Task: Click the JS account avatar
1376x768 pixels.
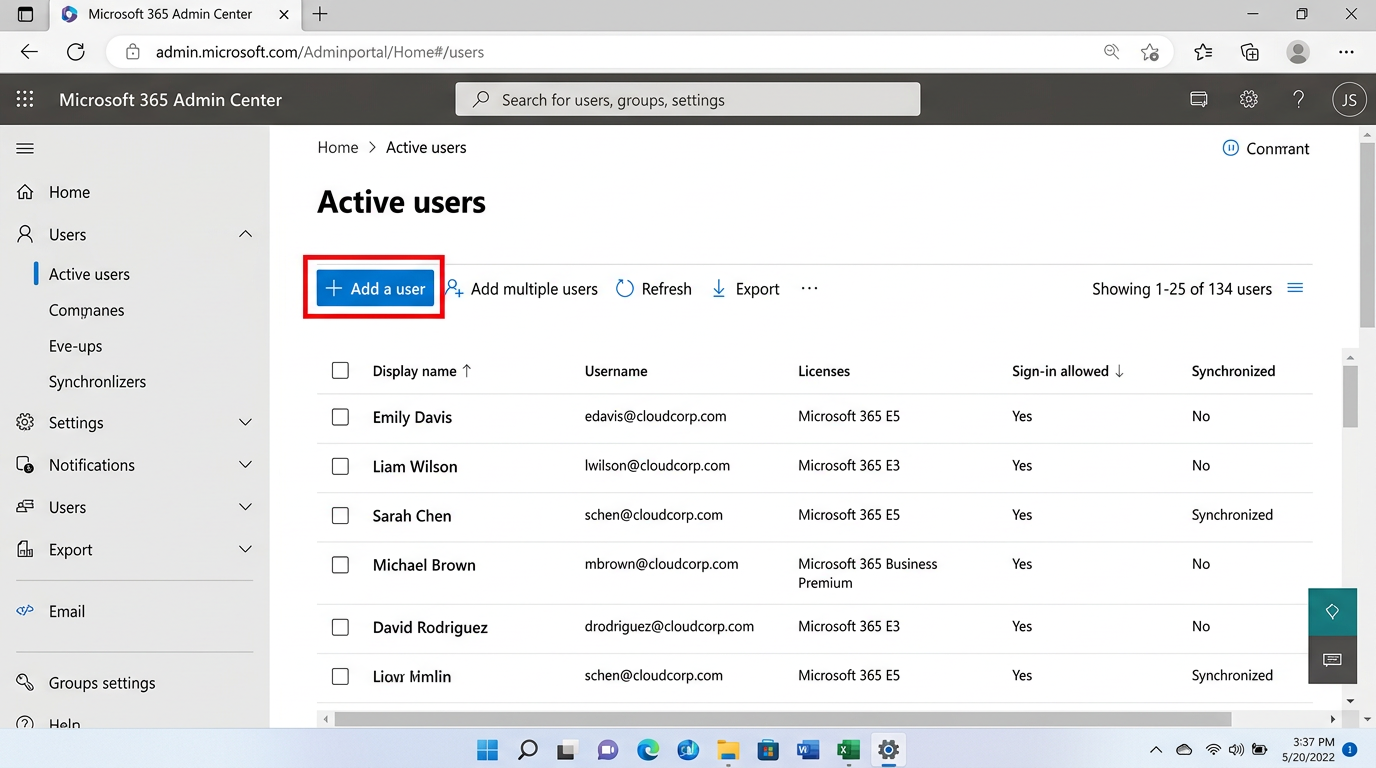Action: [1349, 99]
